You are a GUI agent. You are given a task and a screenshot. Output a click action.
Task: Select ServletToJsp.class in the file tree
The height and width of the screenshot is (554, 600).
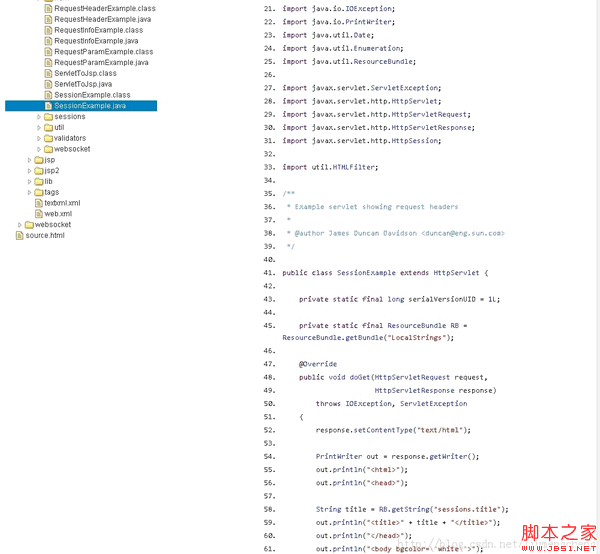click(85, 73)
